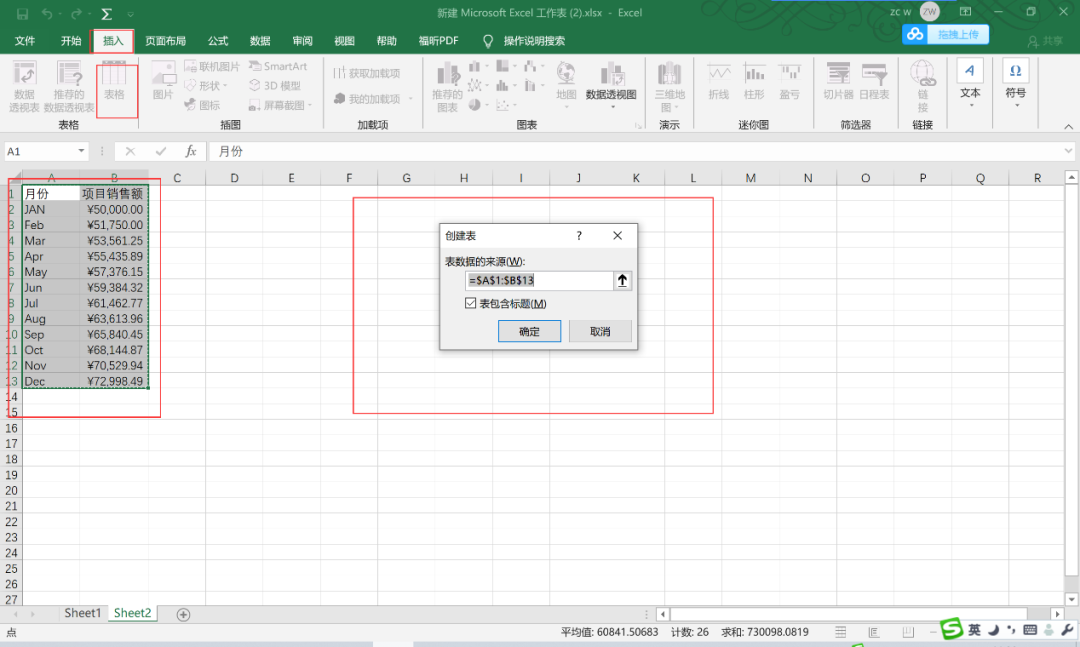This screenshot has height=647, width=1080.
Task: Click the 确定 button in the dialog
Action: [x=529, y=331]
